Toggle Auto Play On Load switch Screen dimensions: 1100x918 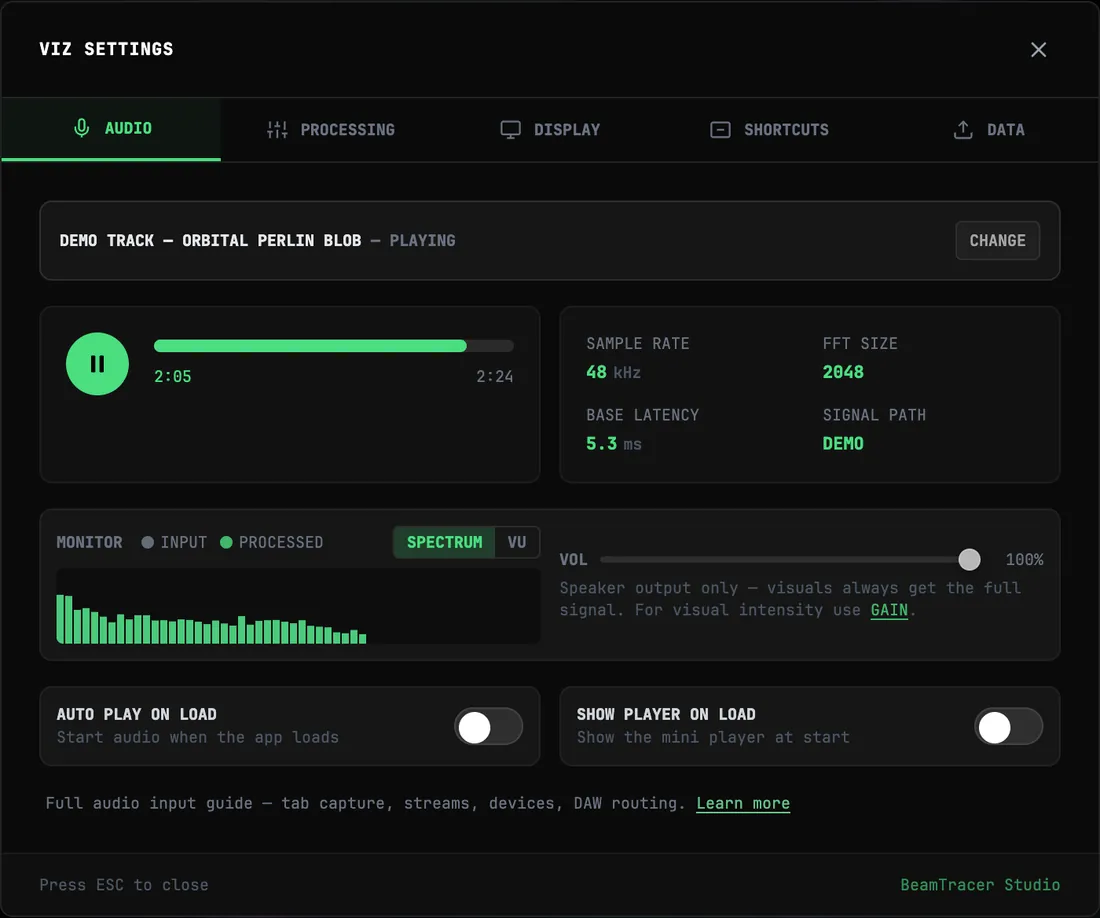click(x=489, y=727)
